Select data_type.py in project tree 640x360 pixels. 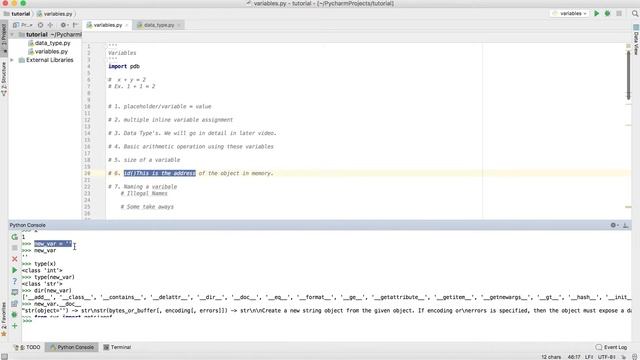(x=49, y=43)
